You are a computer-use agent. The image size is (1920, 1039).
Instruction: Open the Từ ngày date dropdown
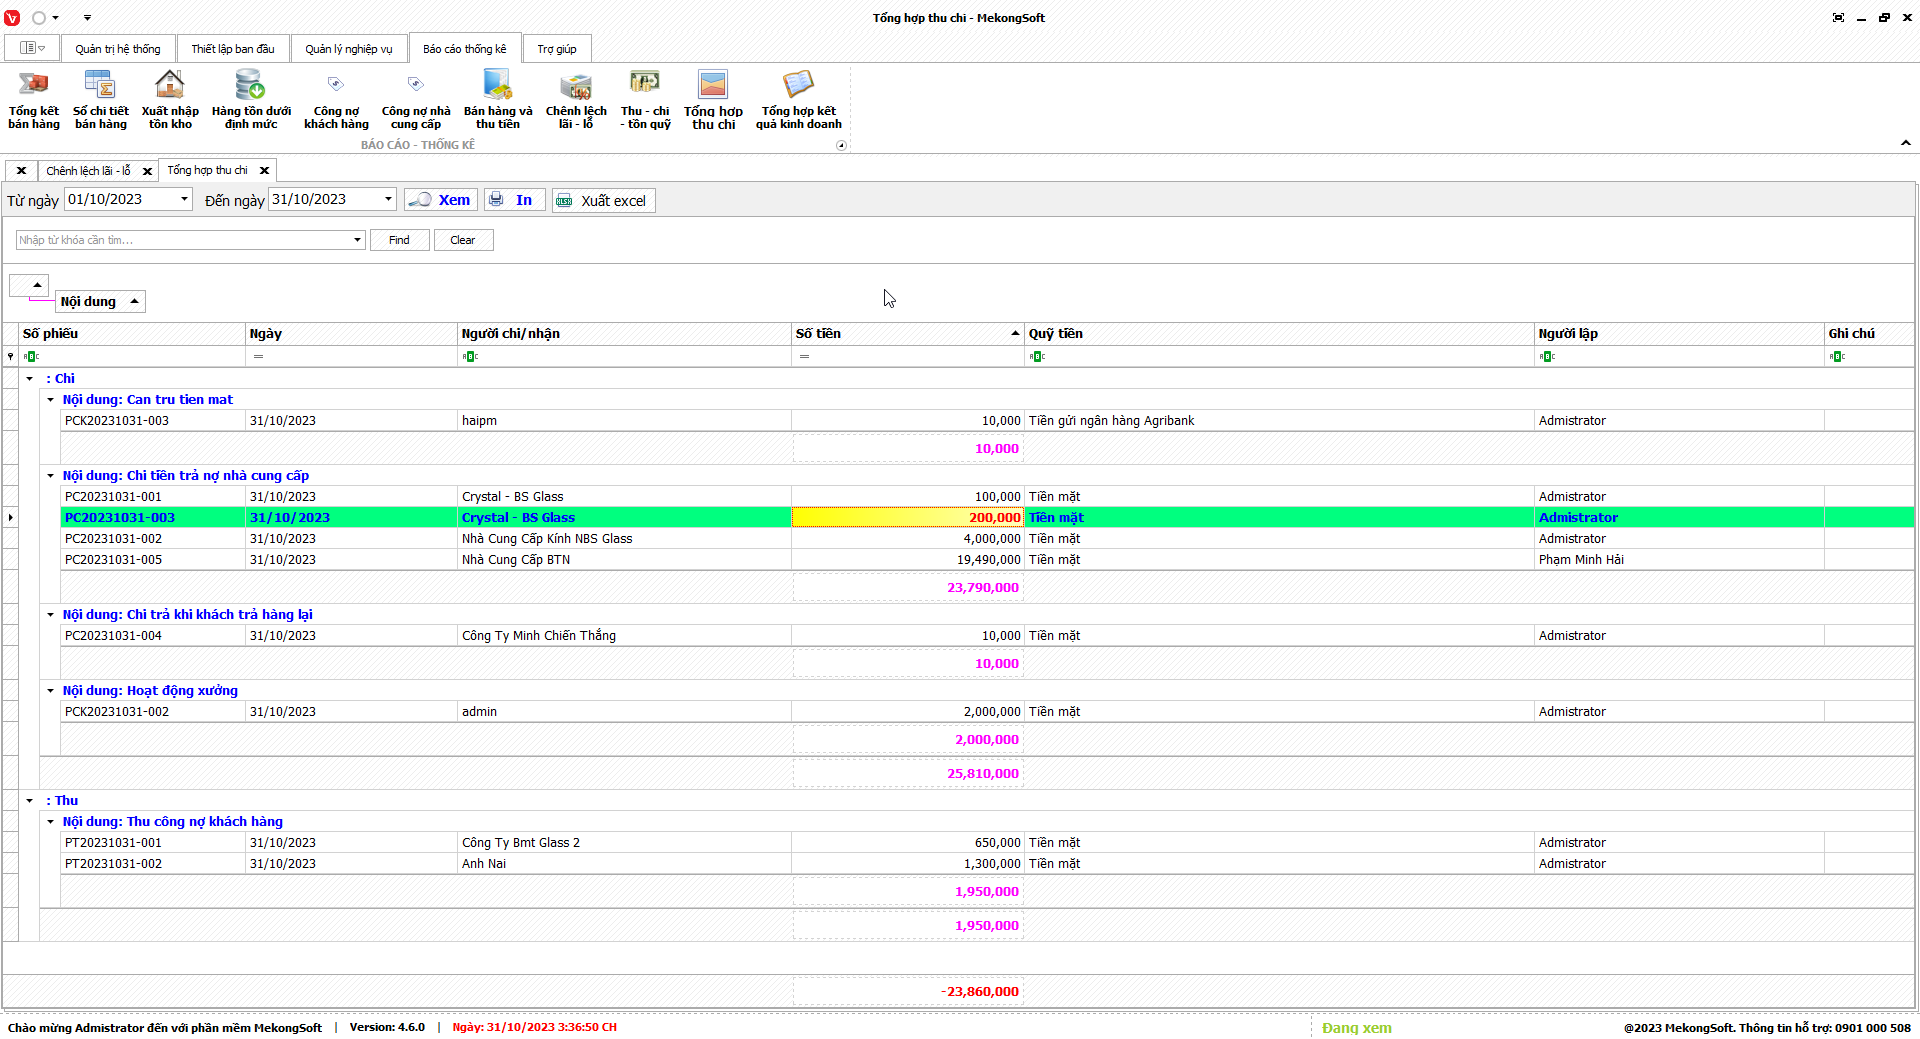click(184, 199)
